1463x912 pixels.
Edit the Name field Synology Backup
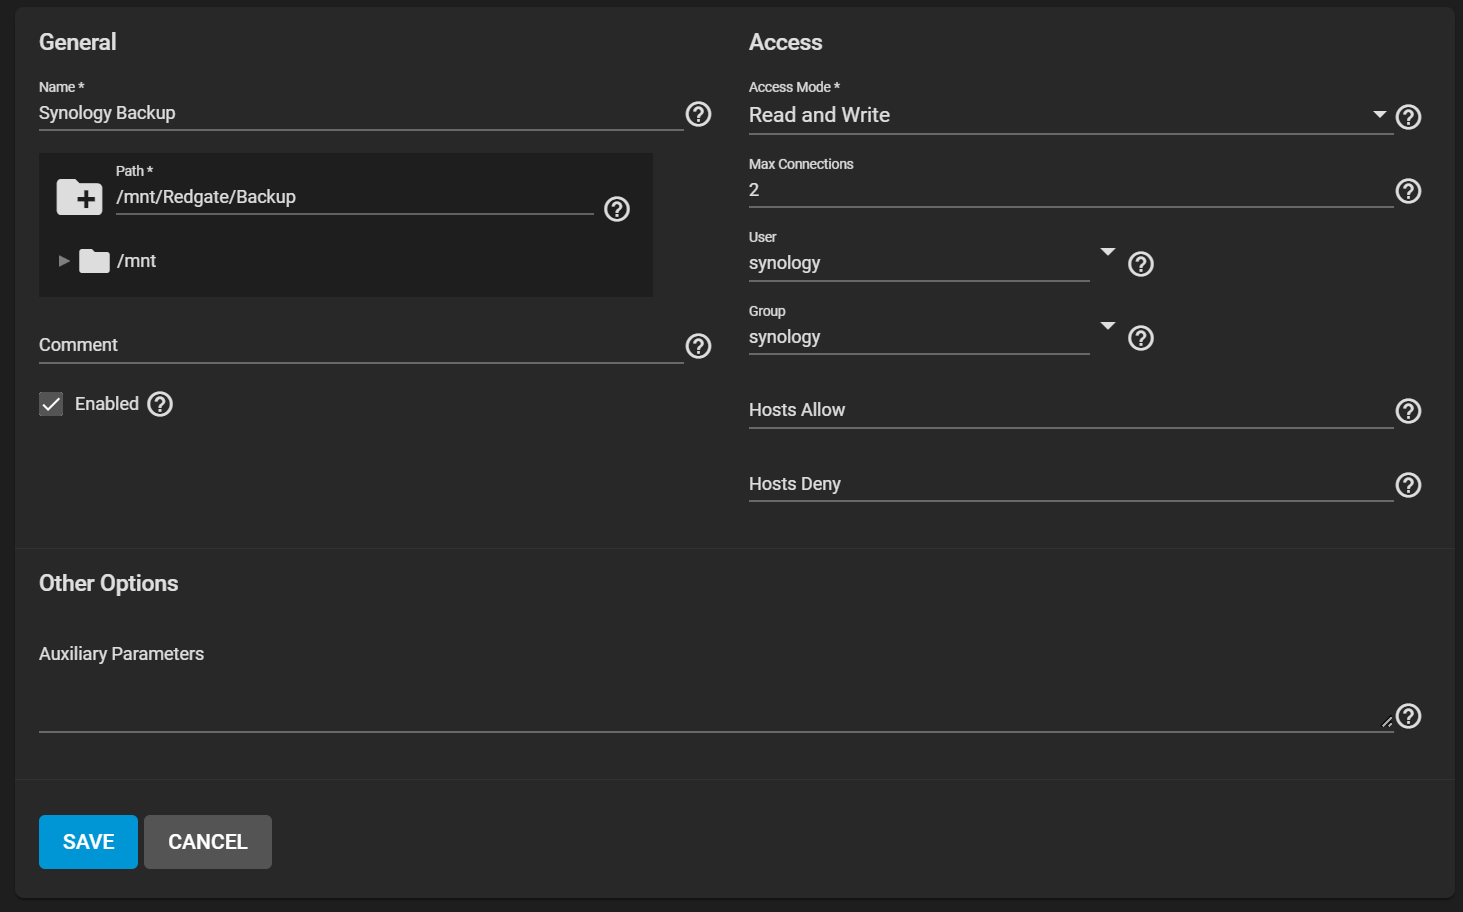pos(361,113)
